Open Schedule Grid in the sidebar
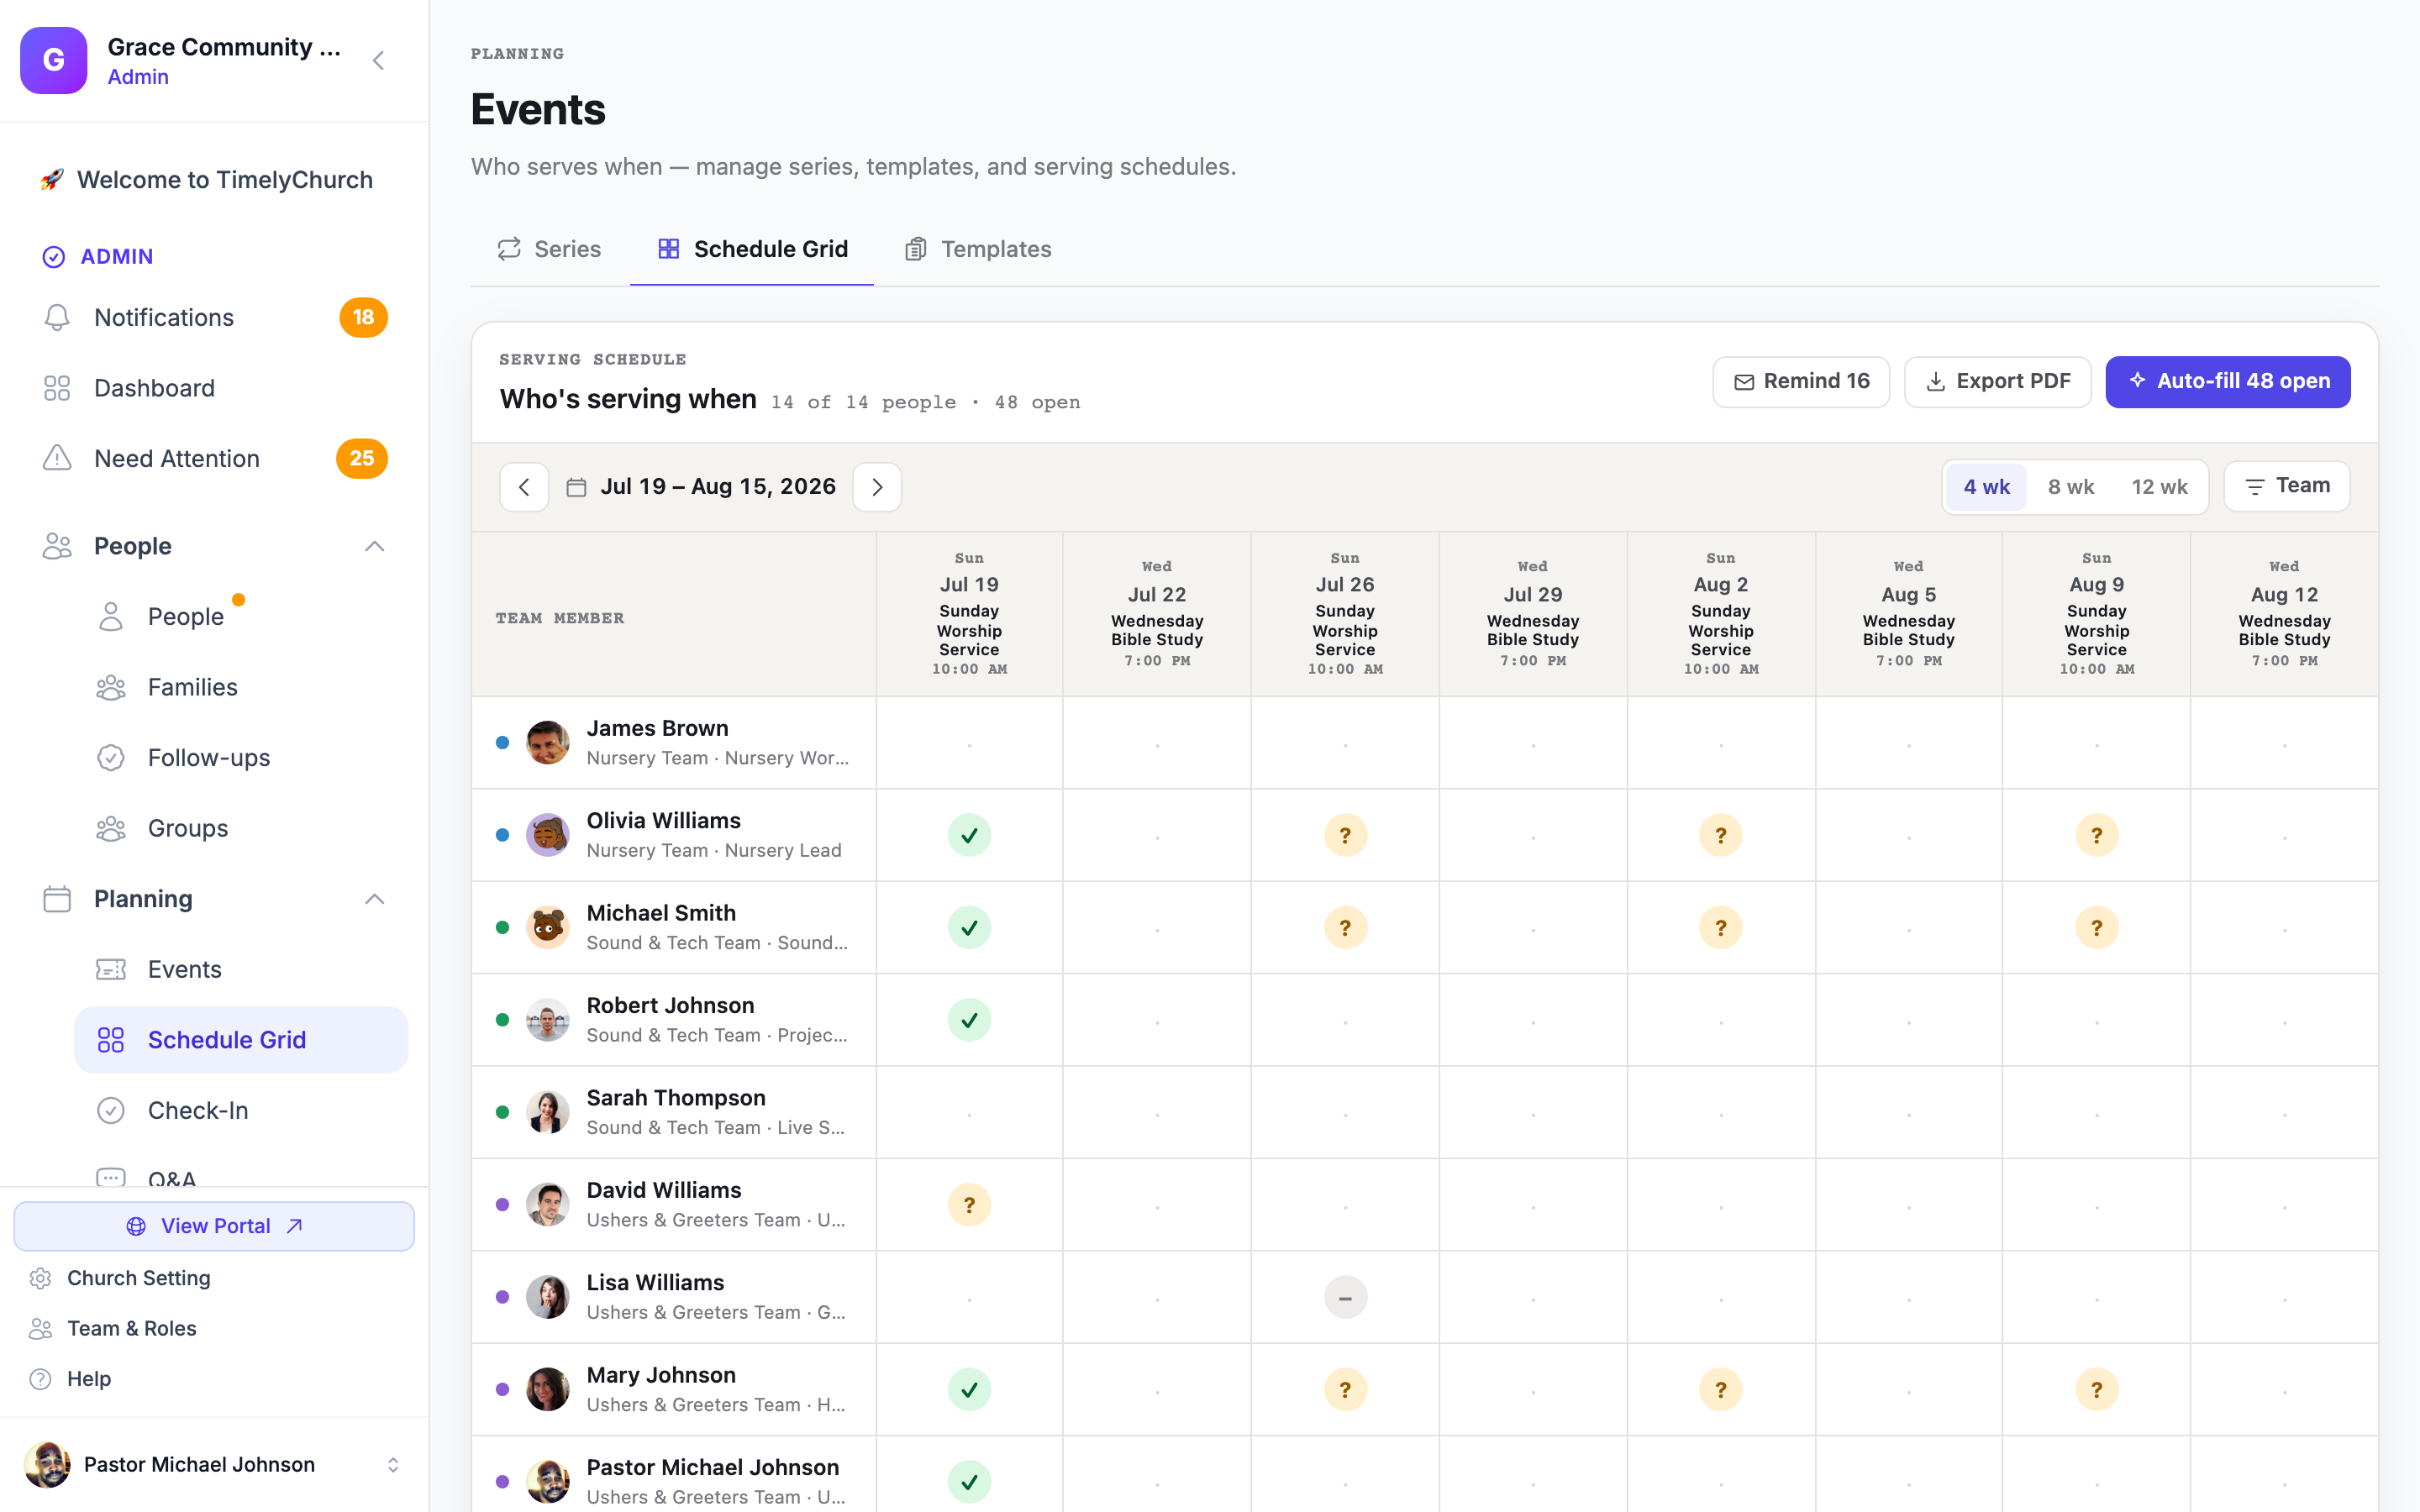This screenshot has height=1512, width=2420. [x=241, y=1040]
